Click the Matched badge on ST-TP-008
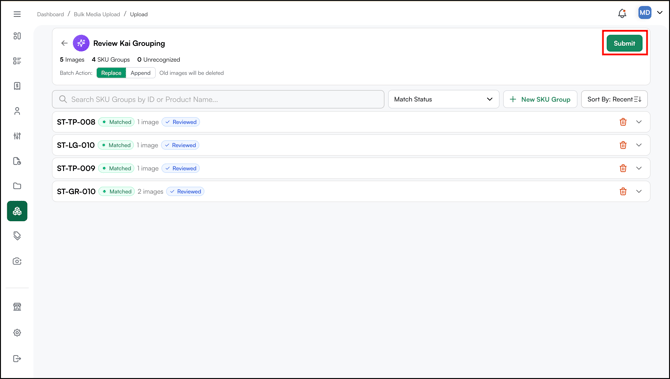 pos(116,122)
